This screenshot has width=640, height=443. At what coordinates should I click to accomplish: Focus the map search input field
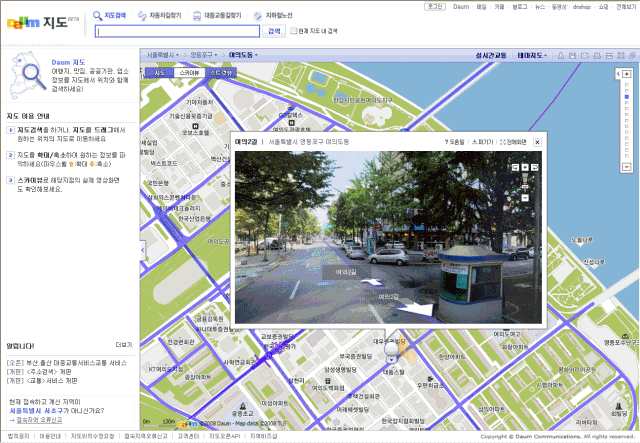(x=177, y=31)
